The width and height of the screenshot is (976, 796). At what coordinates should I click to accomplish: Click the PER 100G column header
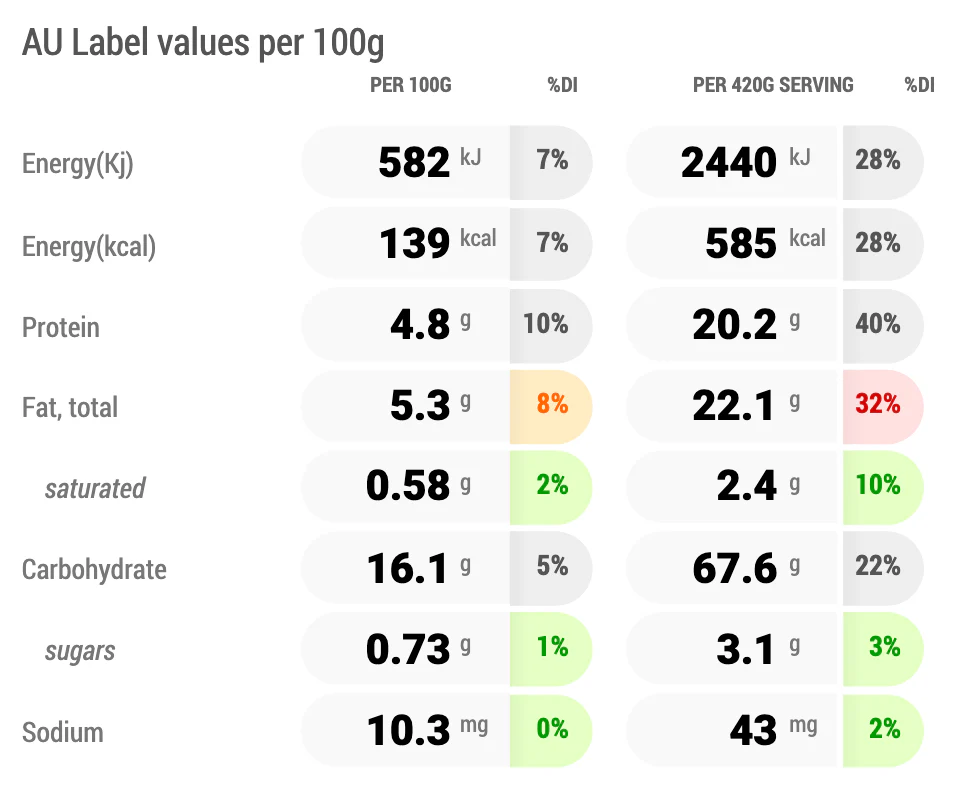tap(411, 85)
